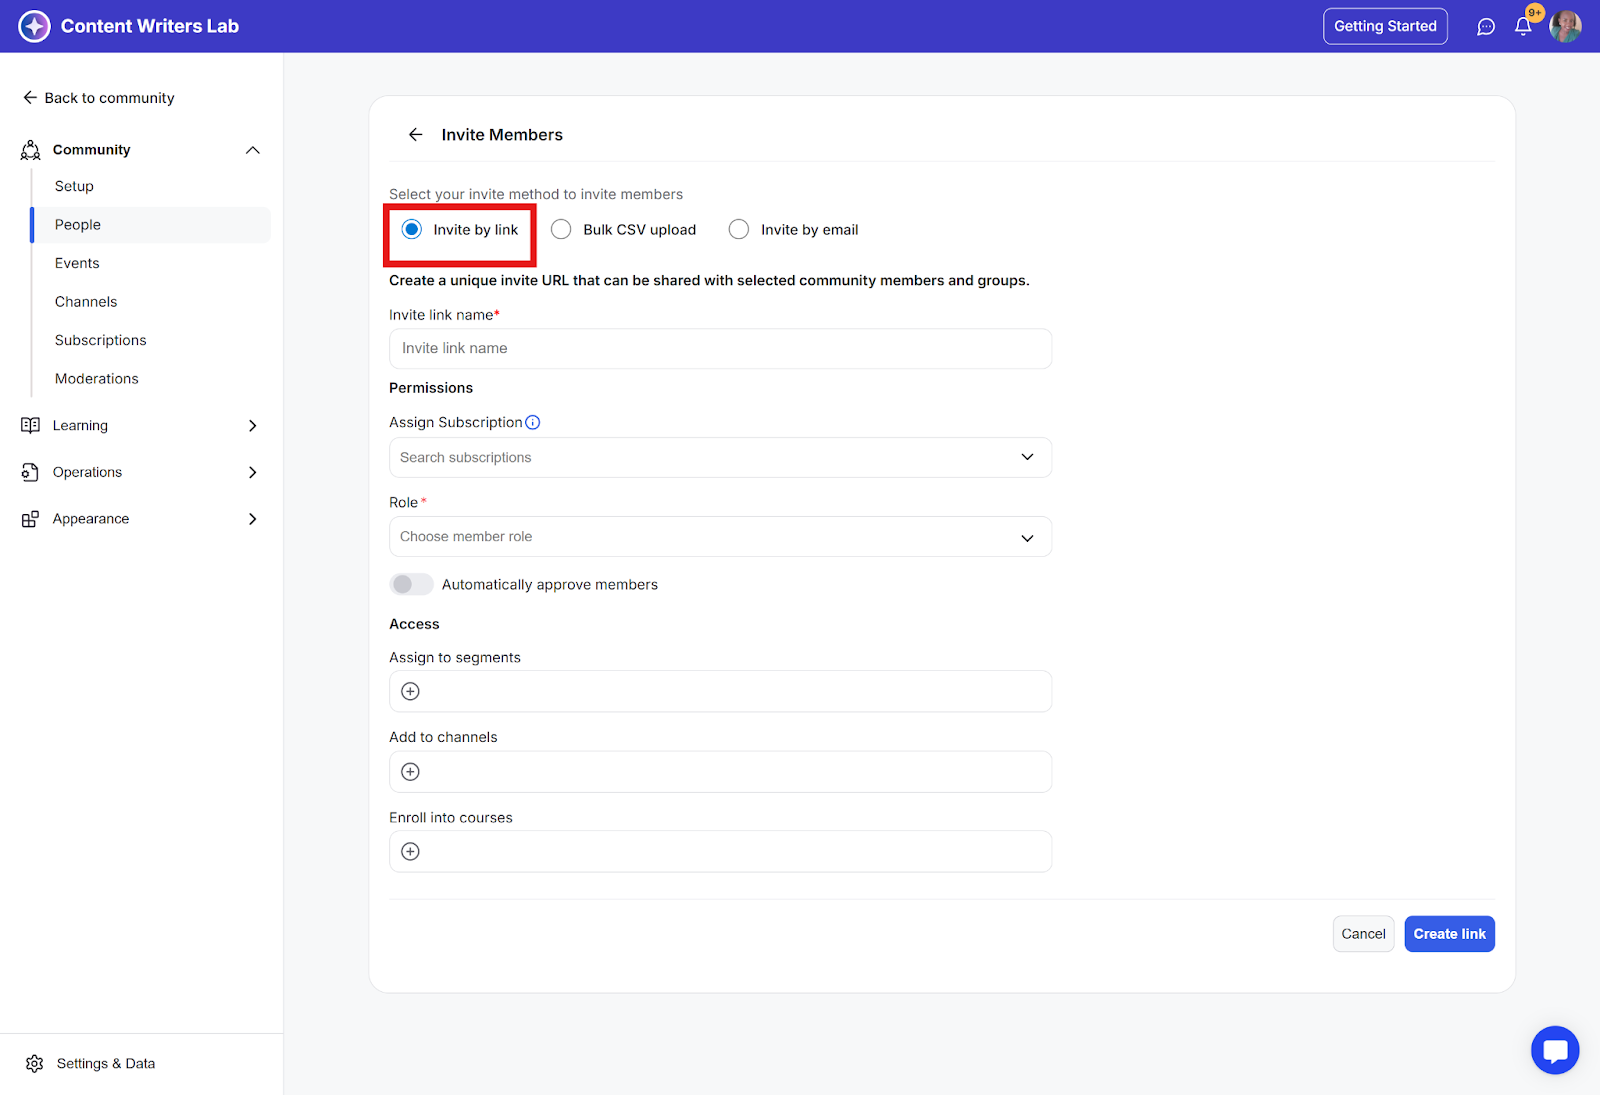Enable Automatically approve members toggle
Screen dimensions: 1600x1095
click(411, 584)
